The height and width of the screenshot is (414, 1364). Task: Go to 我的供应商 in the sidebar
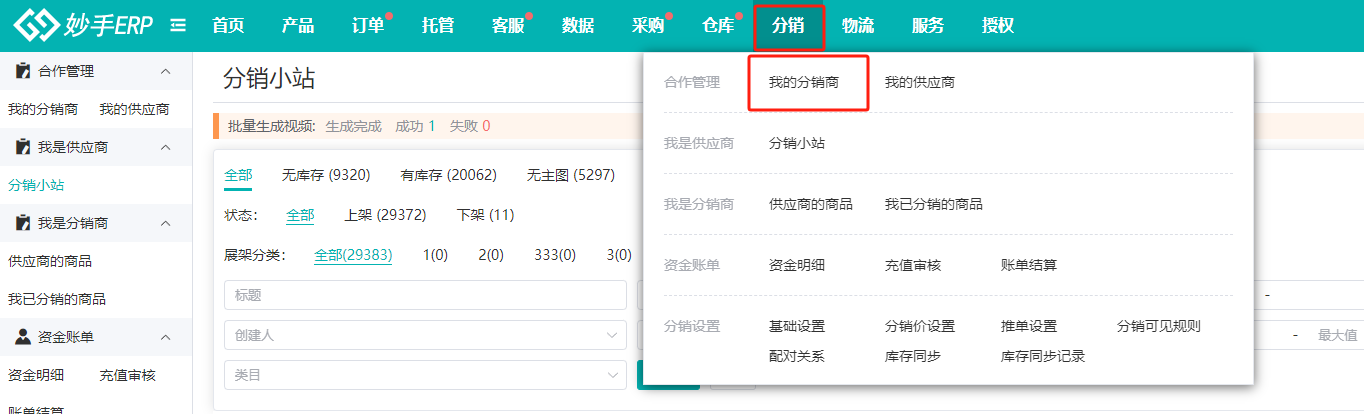click(134, 109)
